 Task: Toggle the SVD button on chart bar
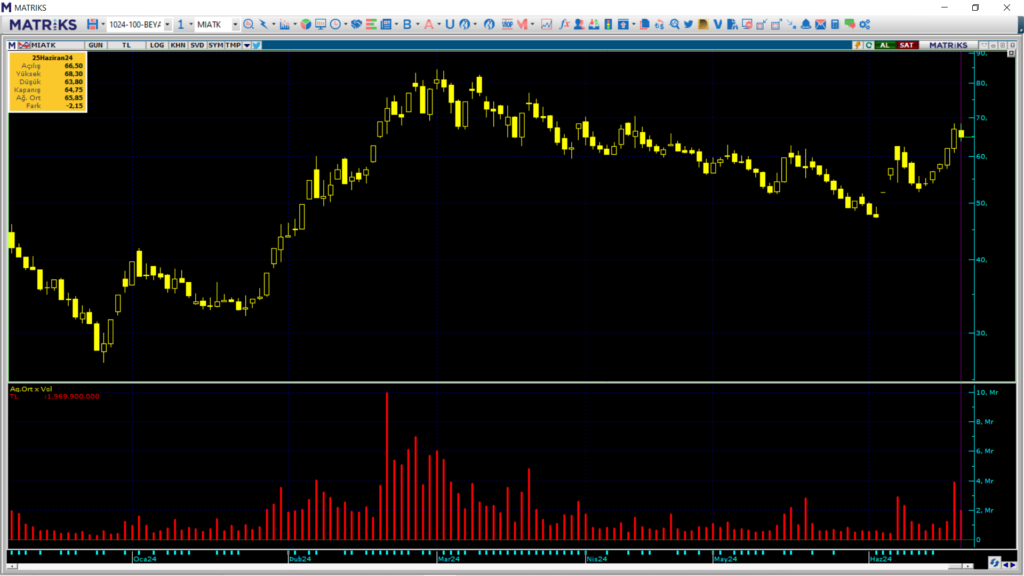pos(197,45)
